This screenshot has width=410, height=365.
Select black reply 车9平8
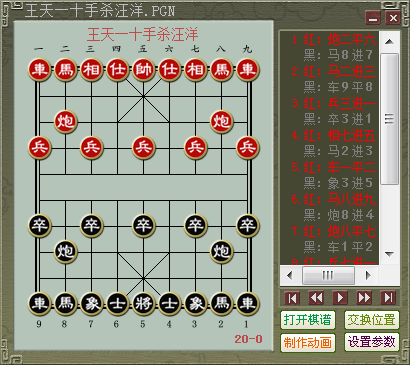(338, 87)
